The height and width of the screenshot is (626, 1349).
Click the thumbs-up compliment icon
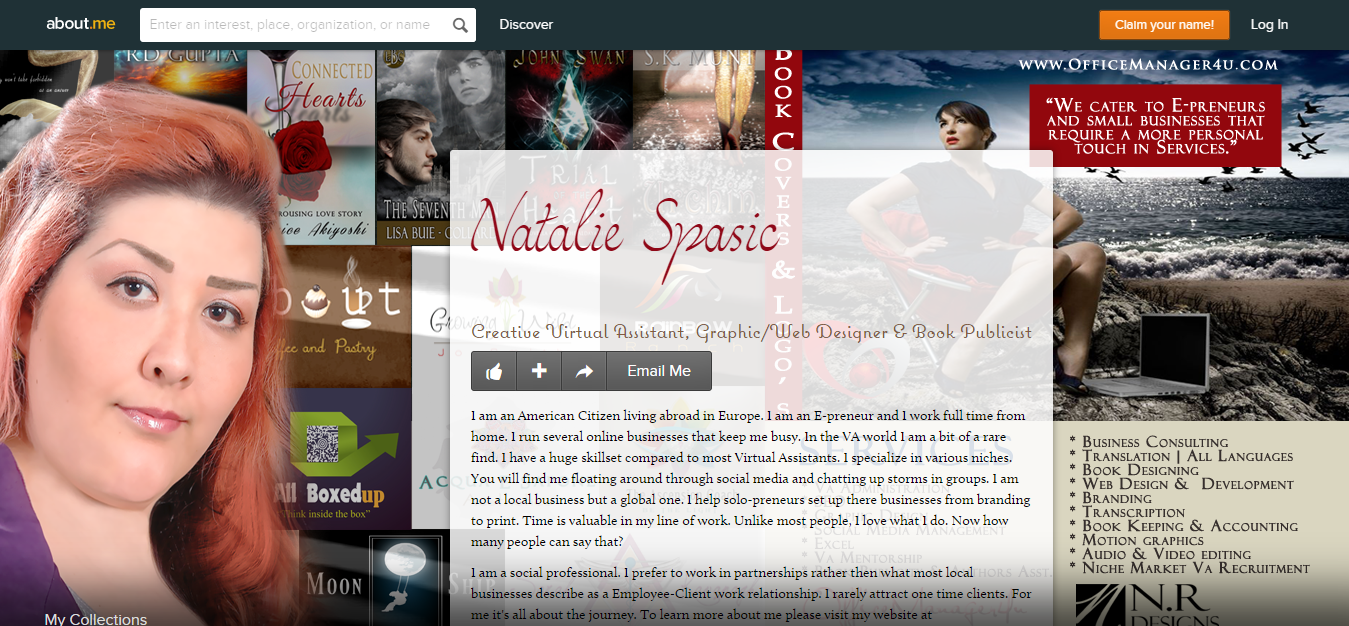point(494,371)
